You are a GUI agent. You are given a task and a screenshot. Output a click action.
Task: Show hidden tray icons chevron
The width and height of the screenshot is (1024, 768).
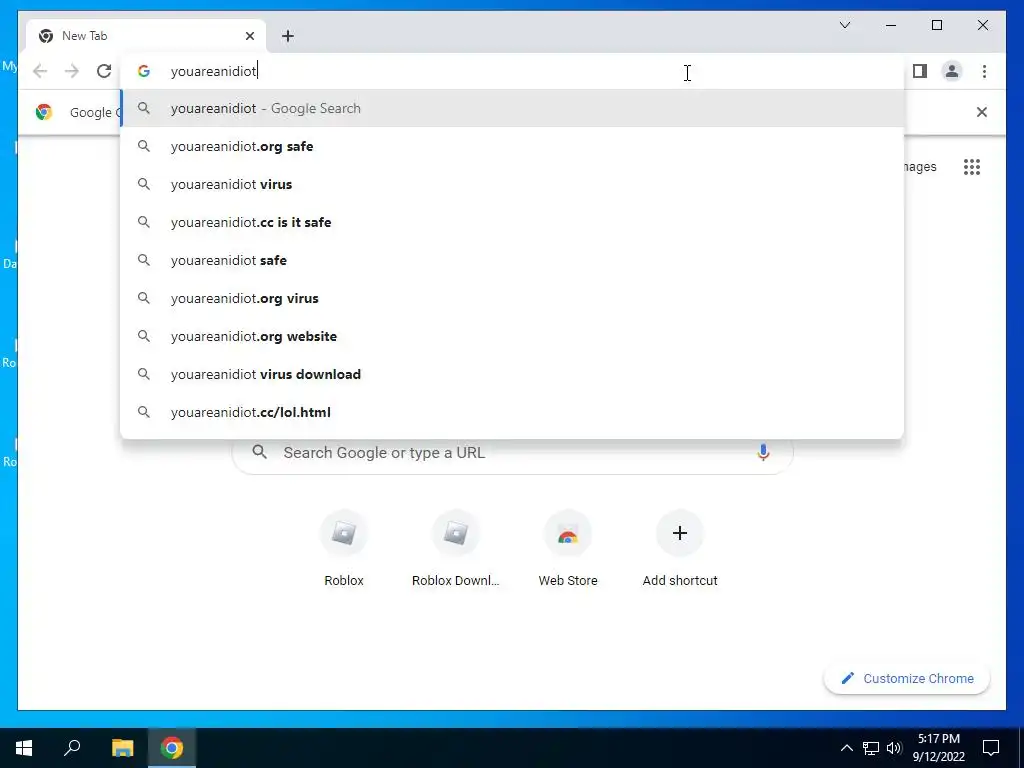[846, 748]
